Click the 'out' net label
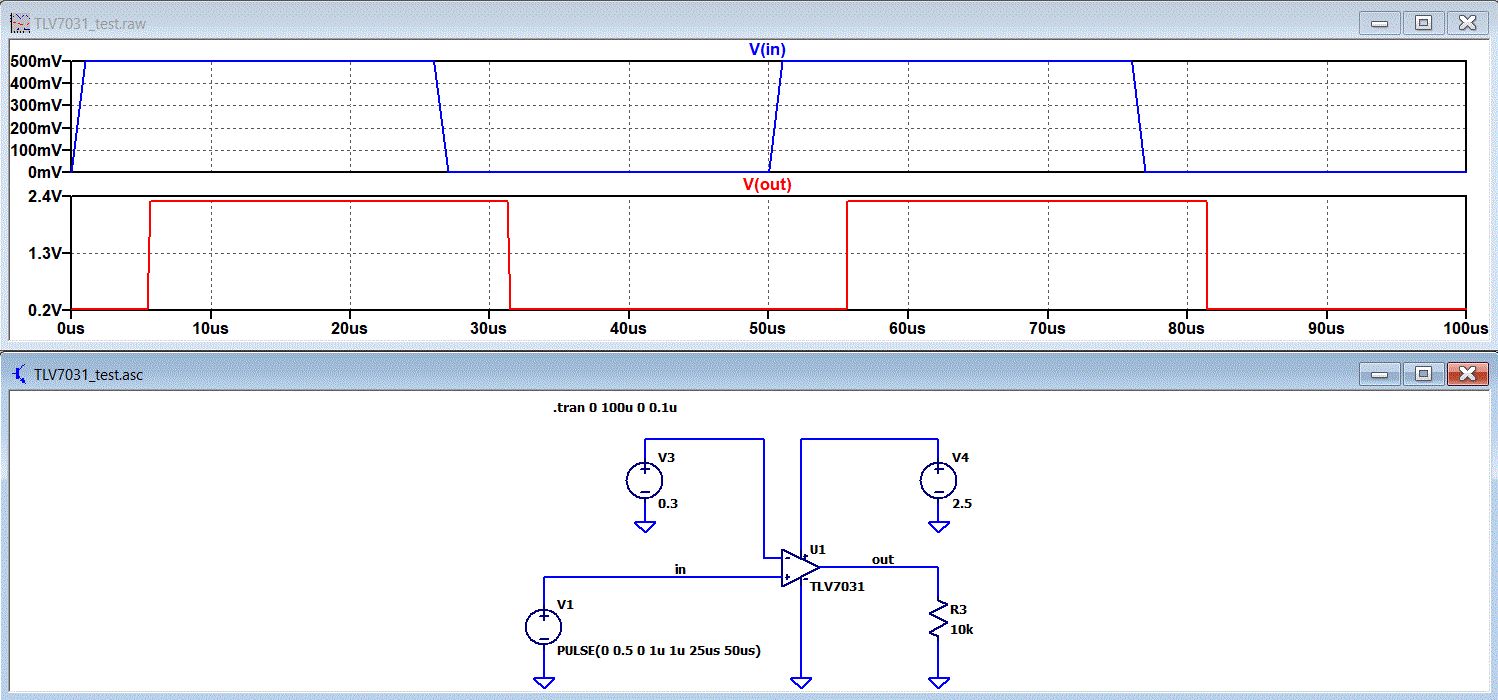The image size is (1498, 700). [882, 560]
